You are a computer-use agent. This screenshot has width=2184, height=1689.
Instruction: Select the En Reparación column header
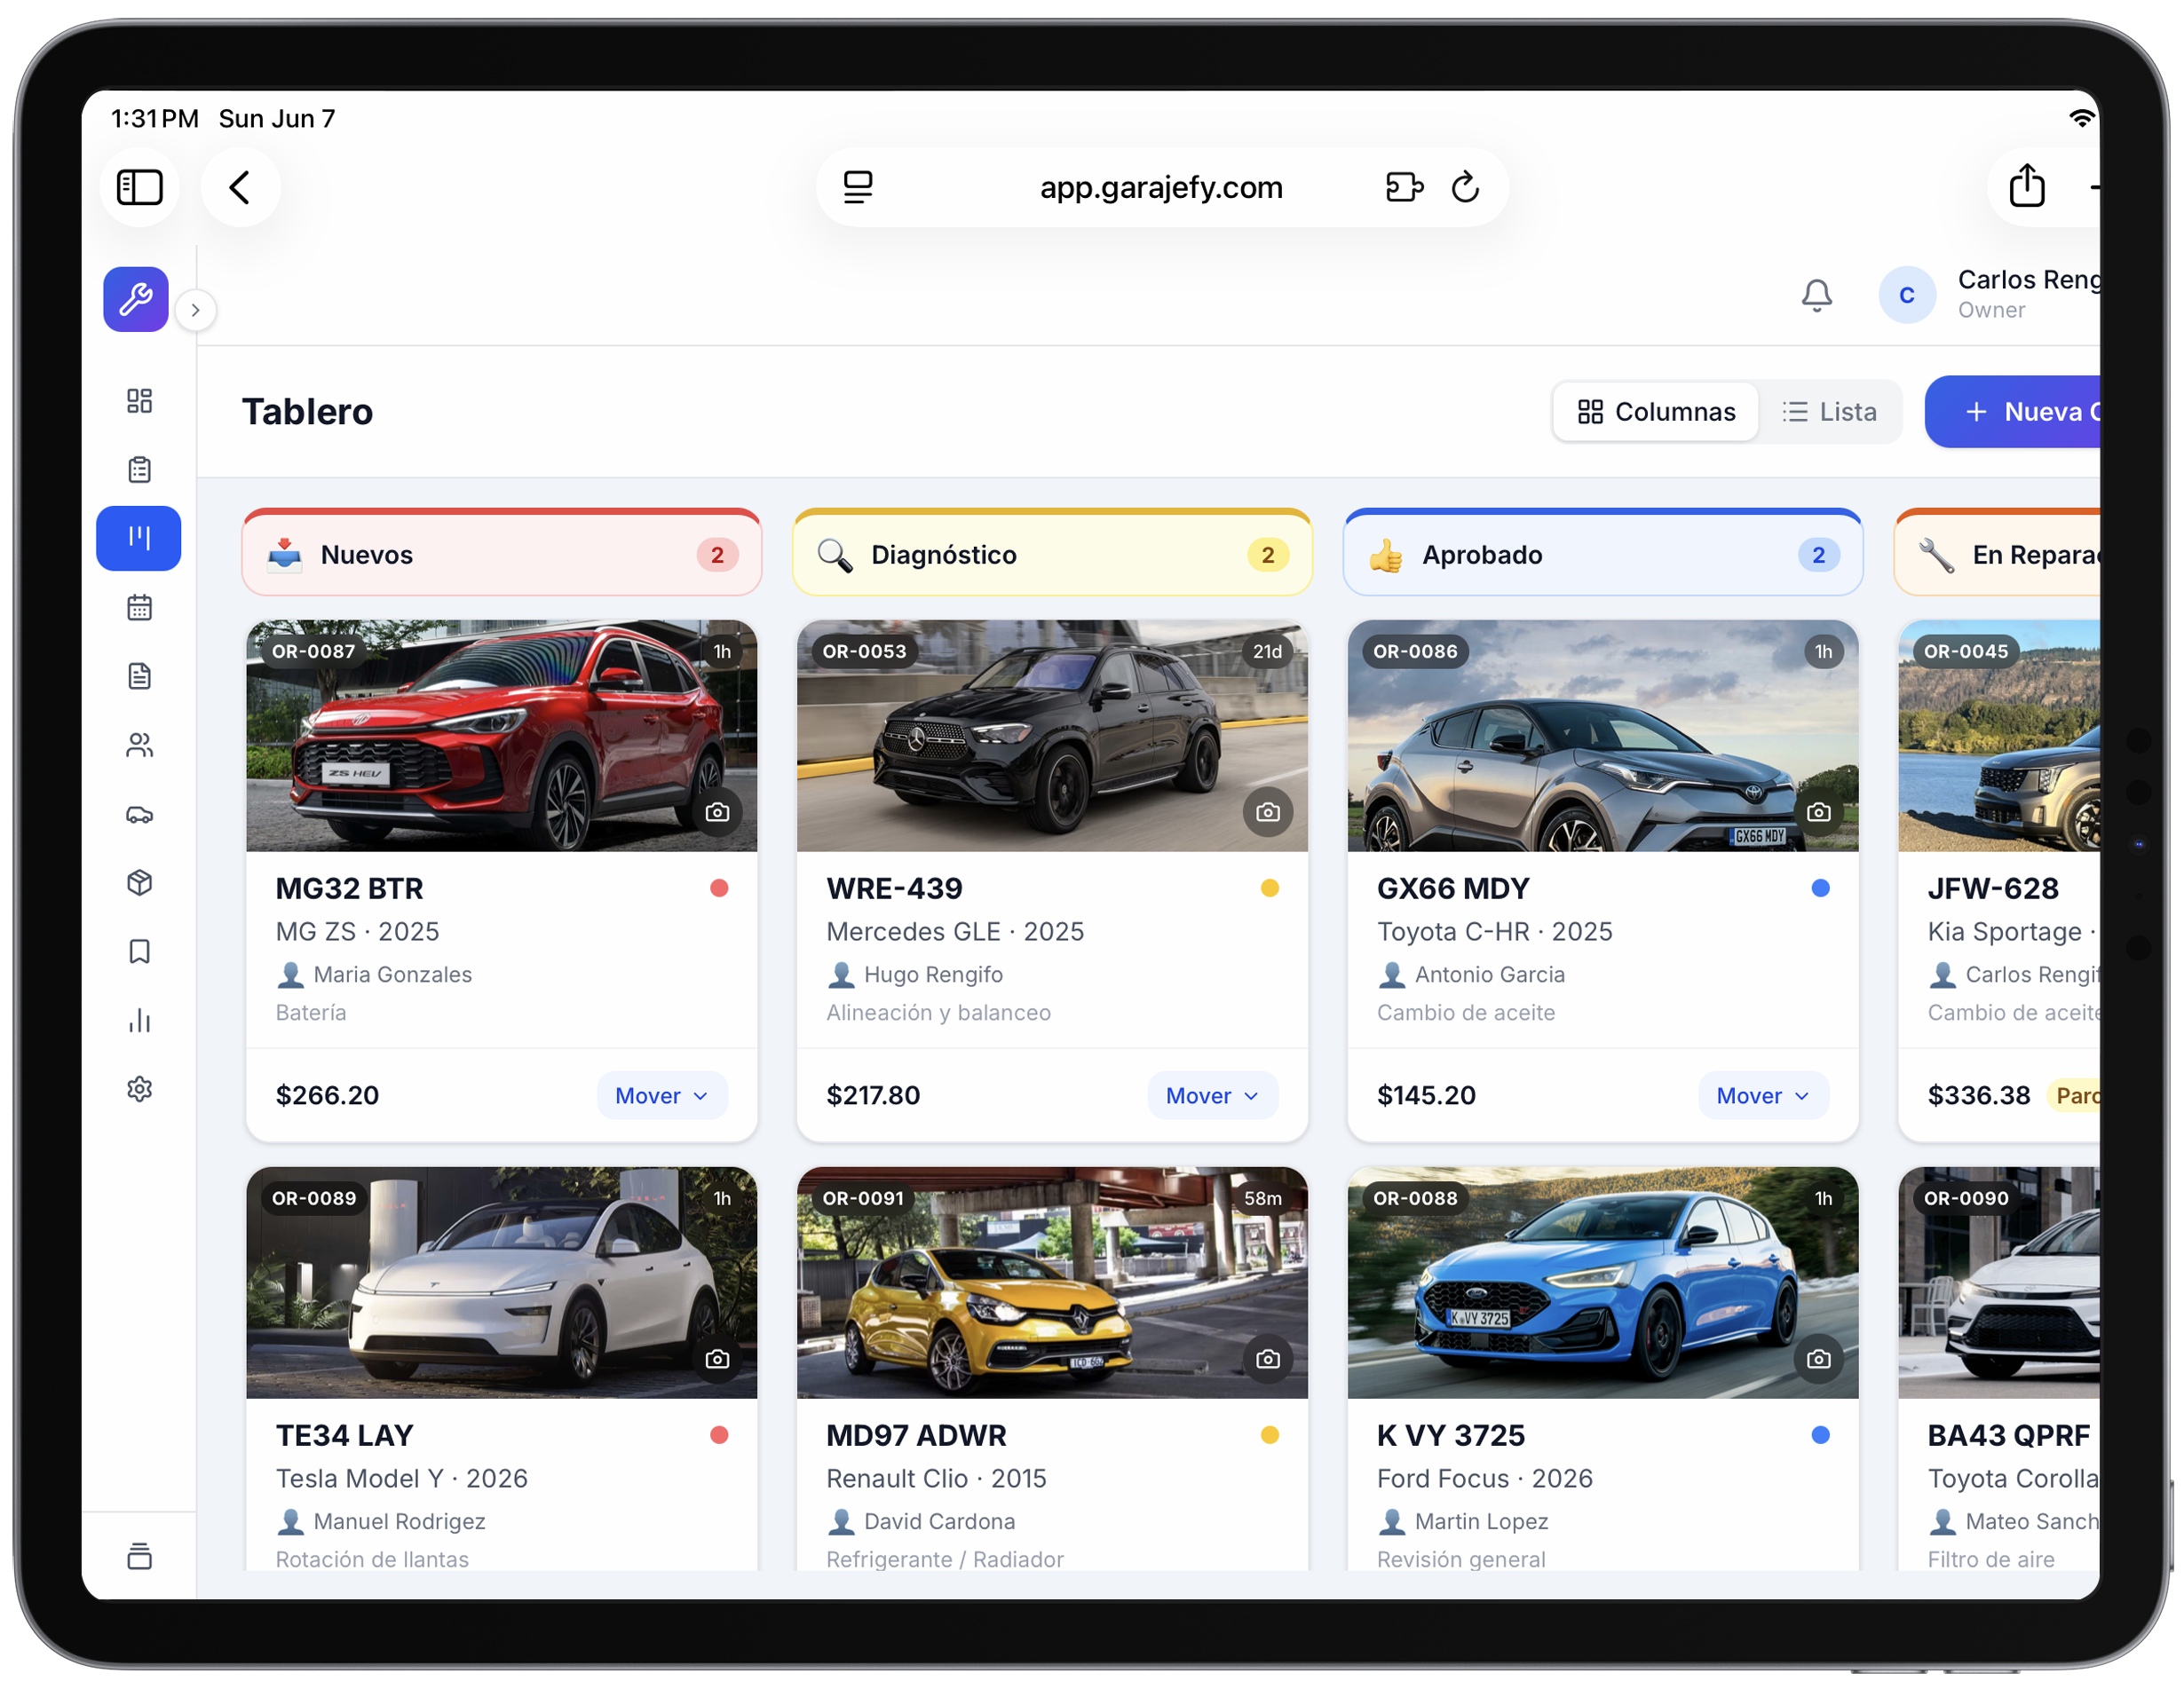point(1998,553)
